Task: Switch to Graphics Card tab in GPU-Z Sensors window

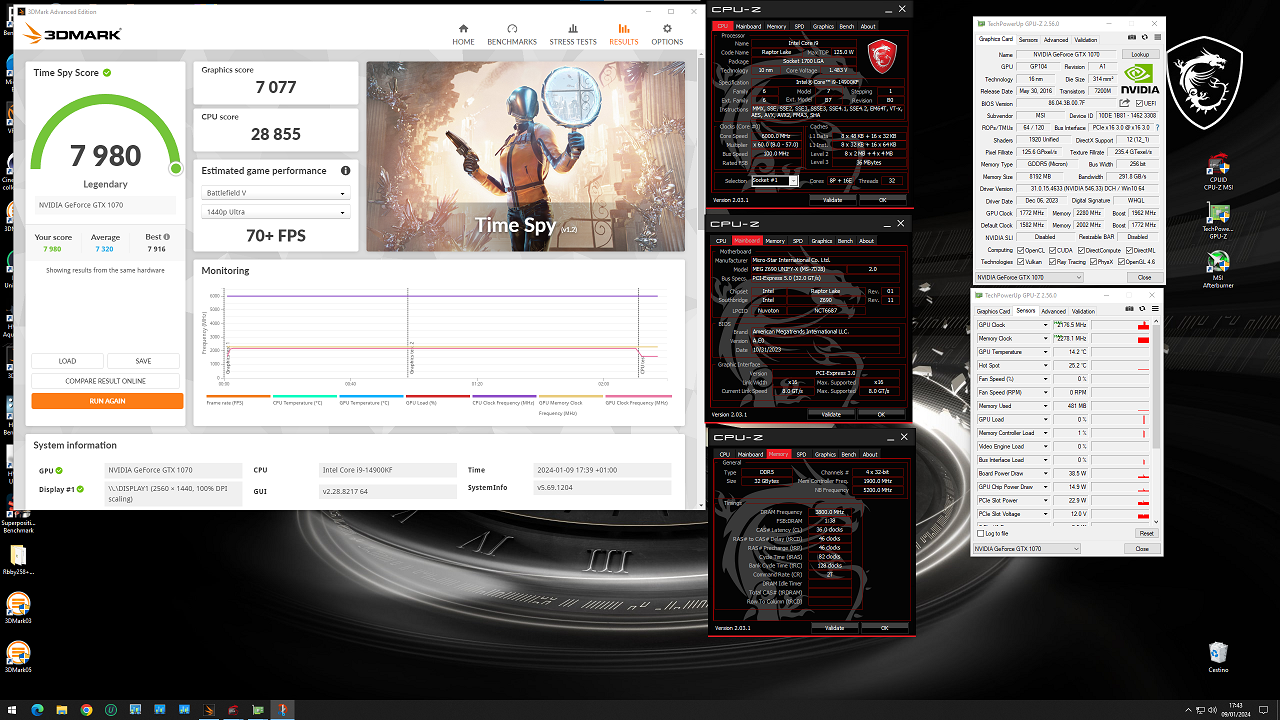Action: tap(994, 311)
